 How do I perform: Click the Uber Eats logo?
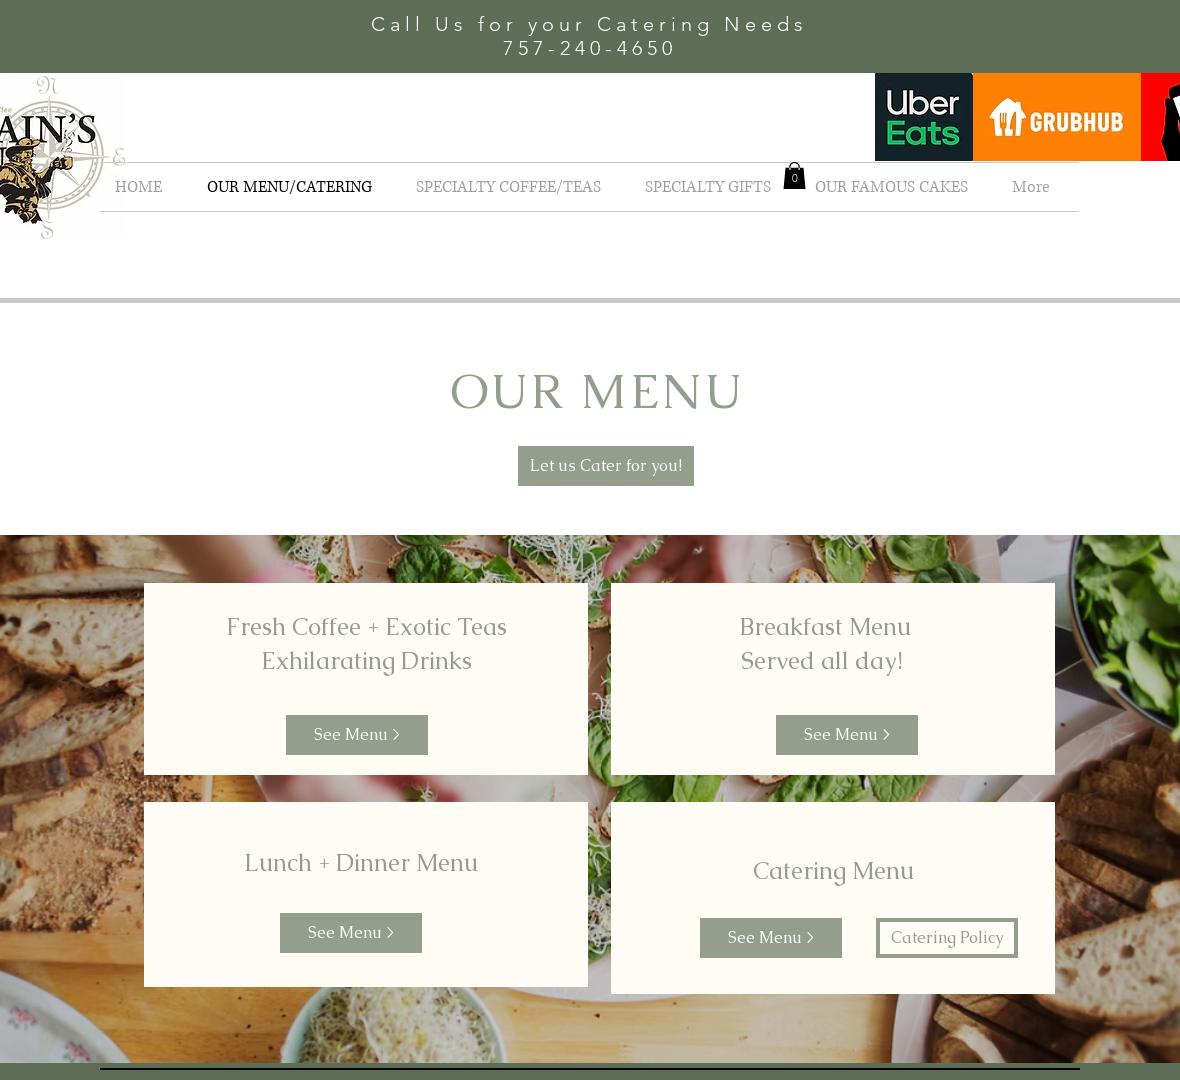[x=923, y=117]
